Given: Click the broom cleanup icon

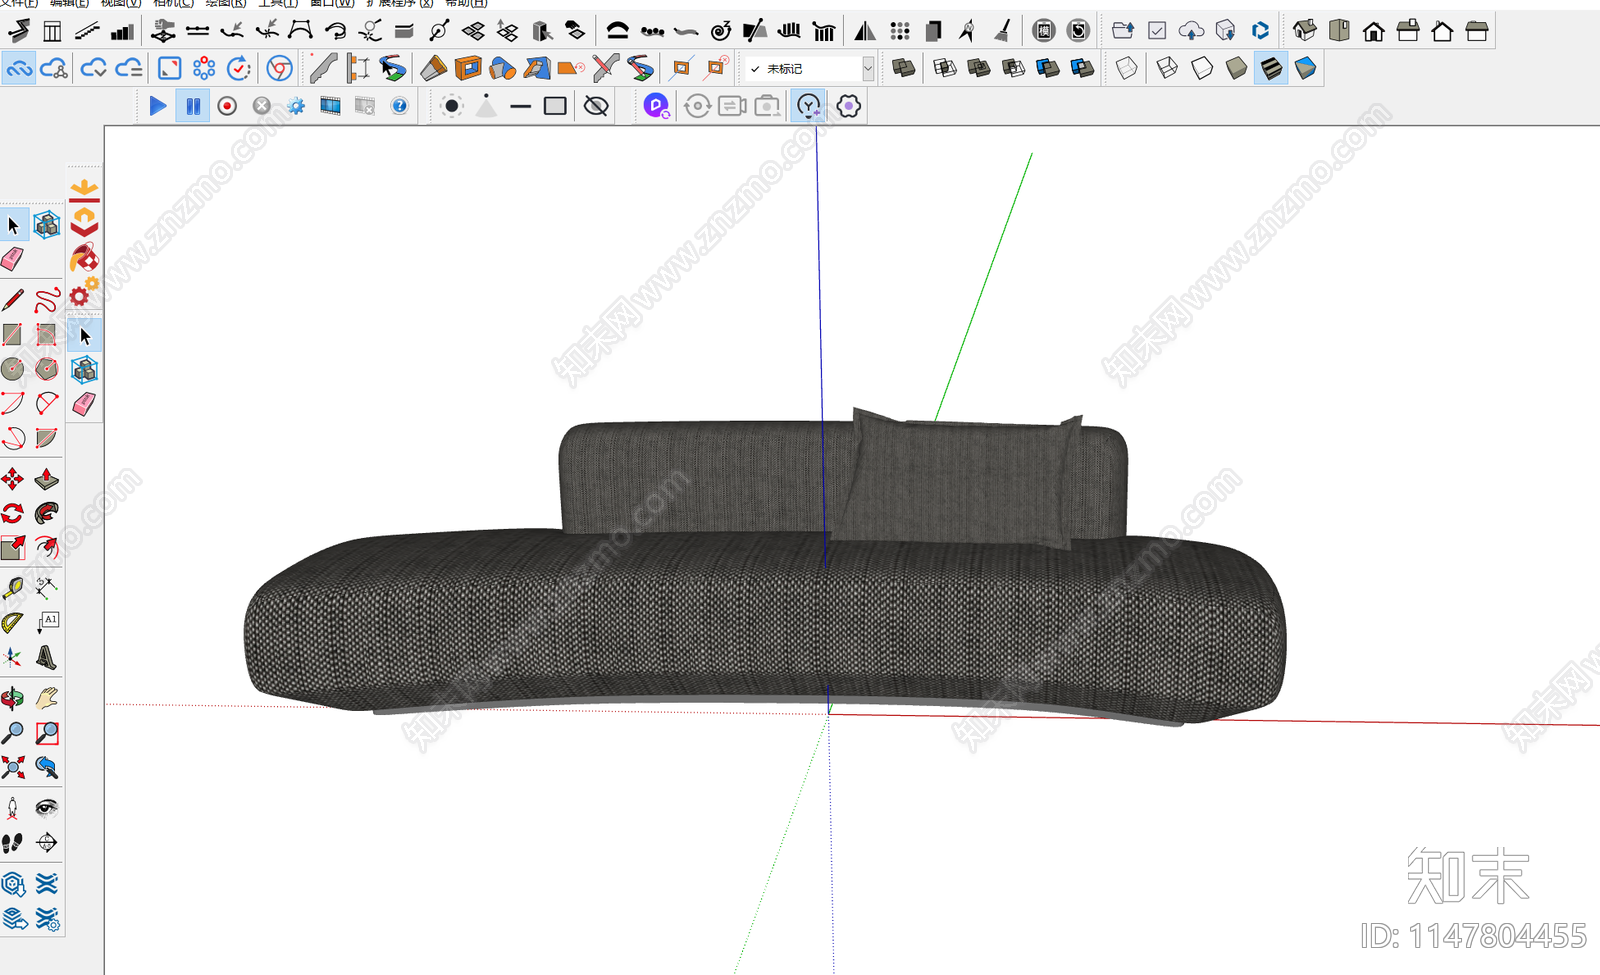Looking at the screenshot, I should click(x=1003, y=31).
